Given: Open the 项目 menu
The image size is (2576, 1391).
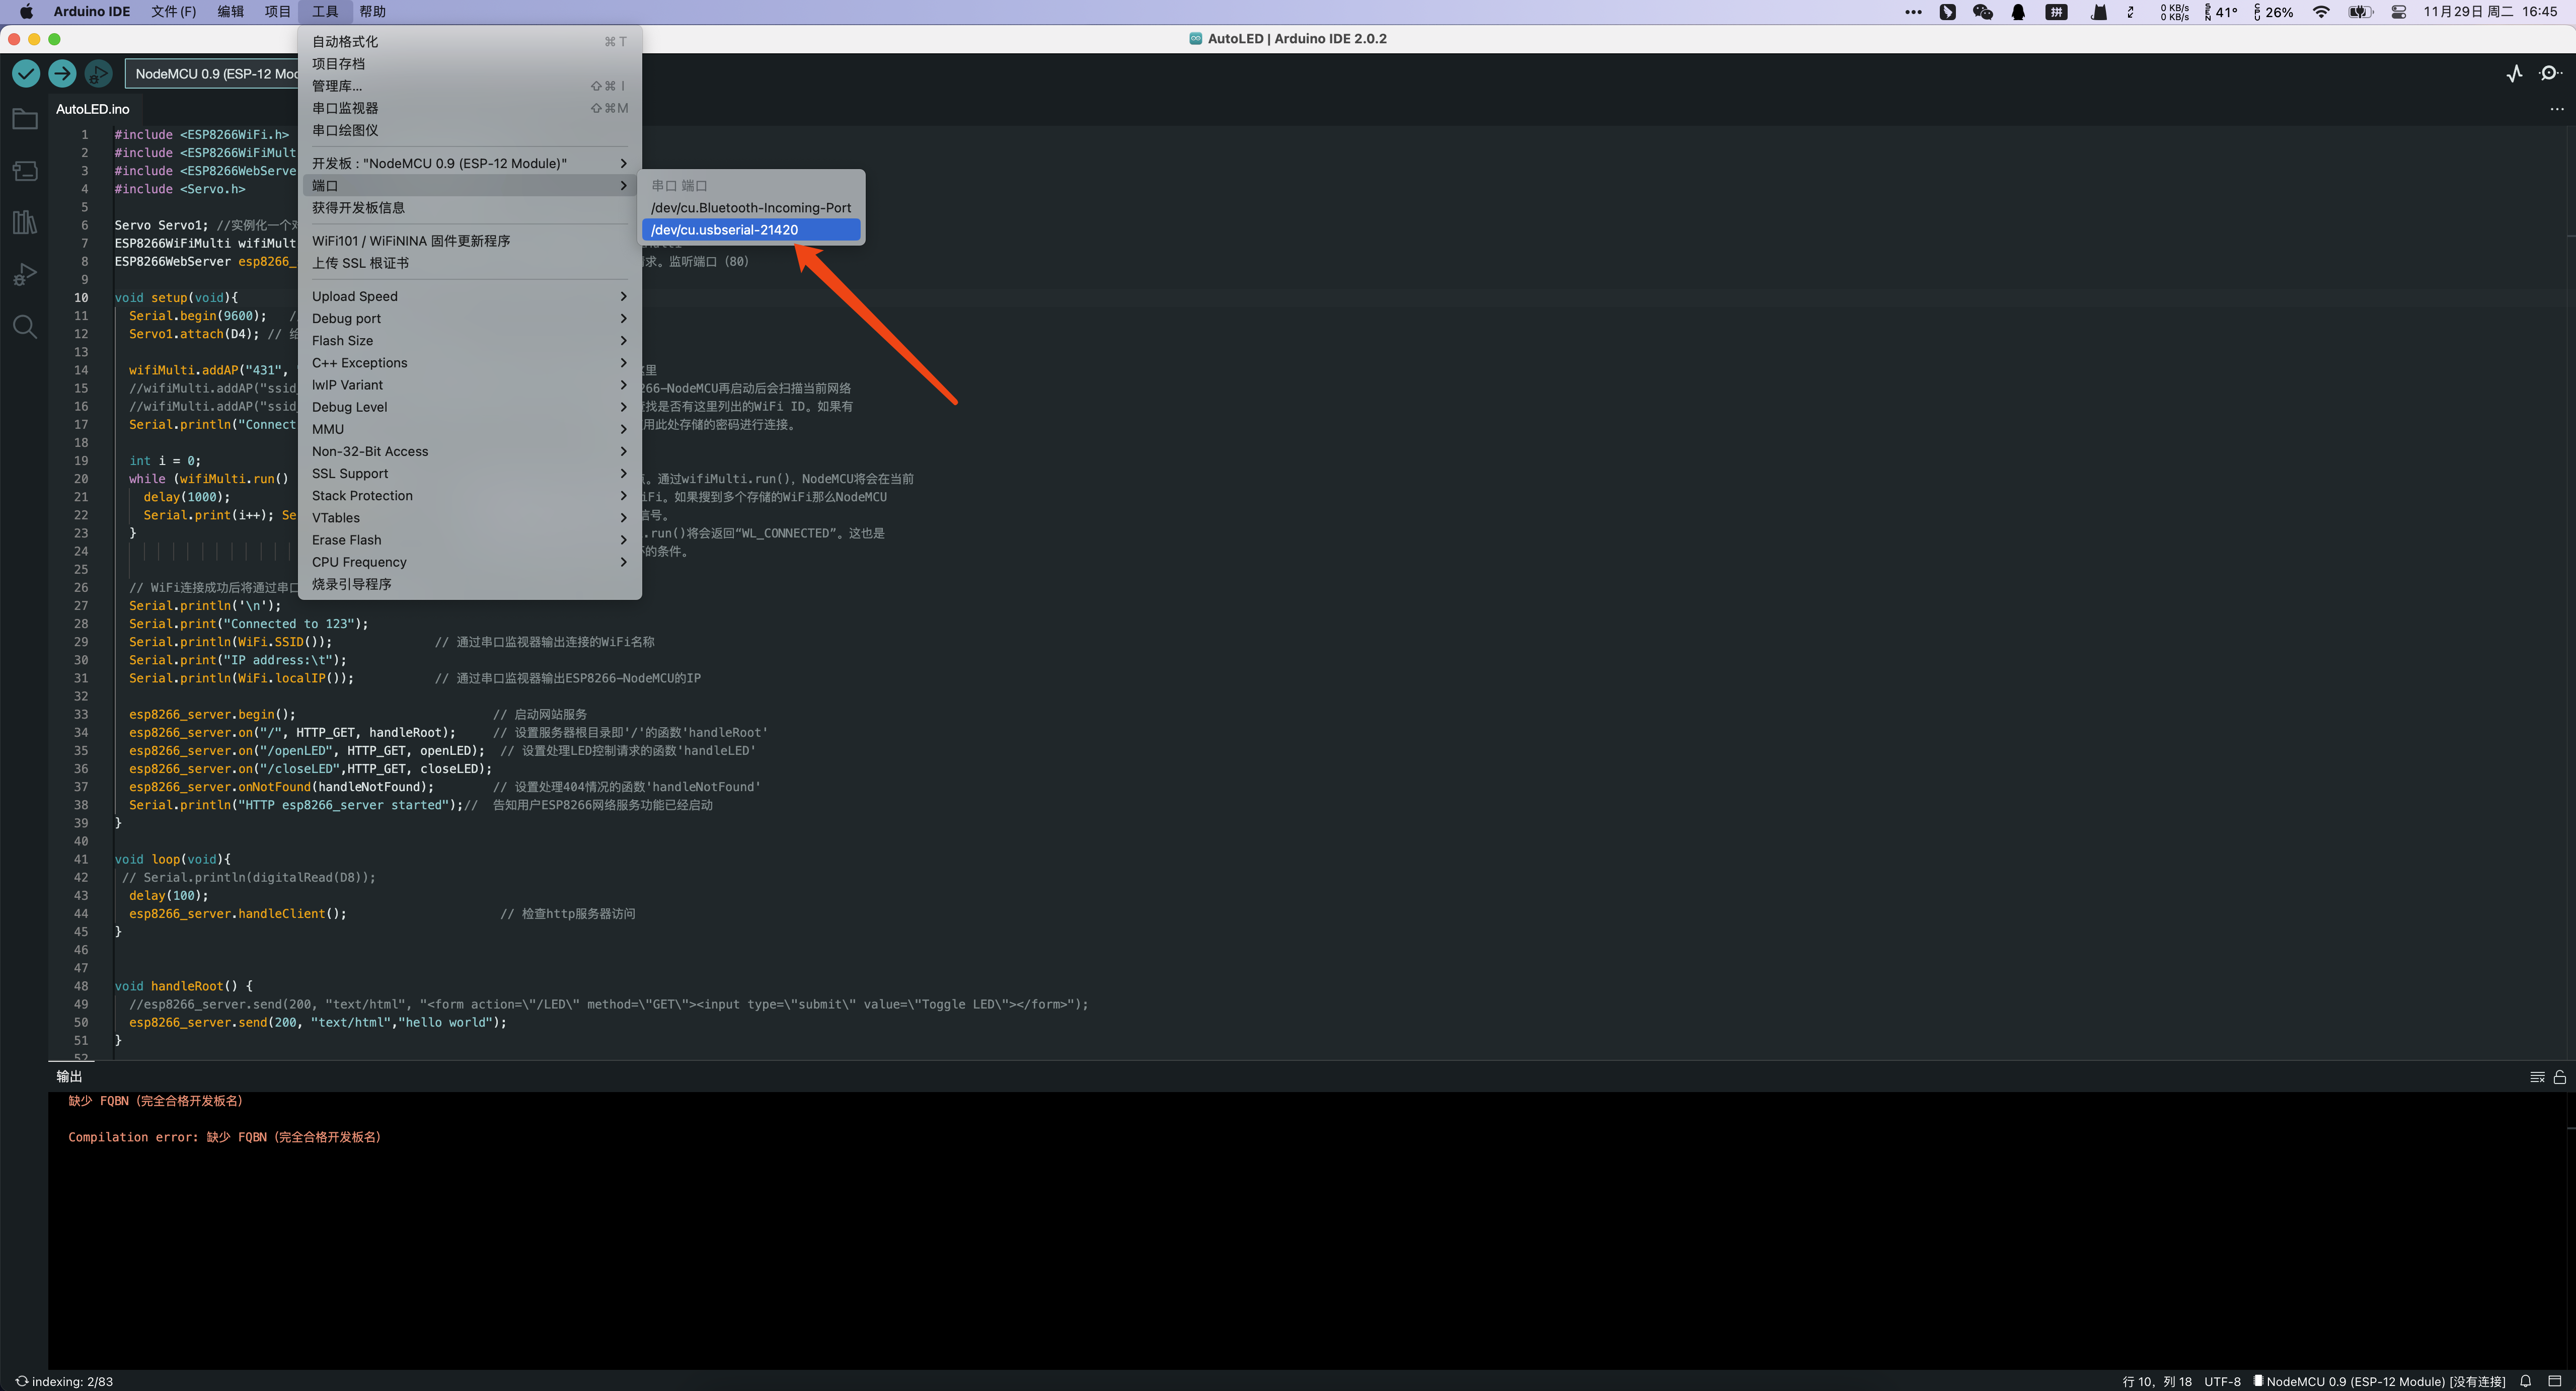Looking at the screenshot, I should [278, 12].
